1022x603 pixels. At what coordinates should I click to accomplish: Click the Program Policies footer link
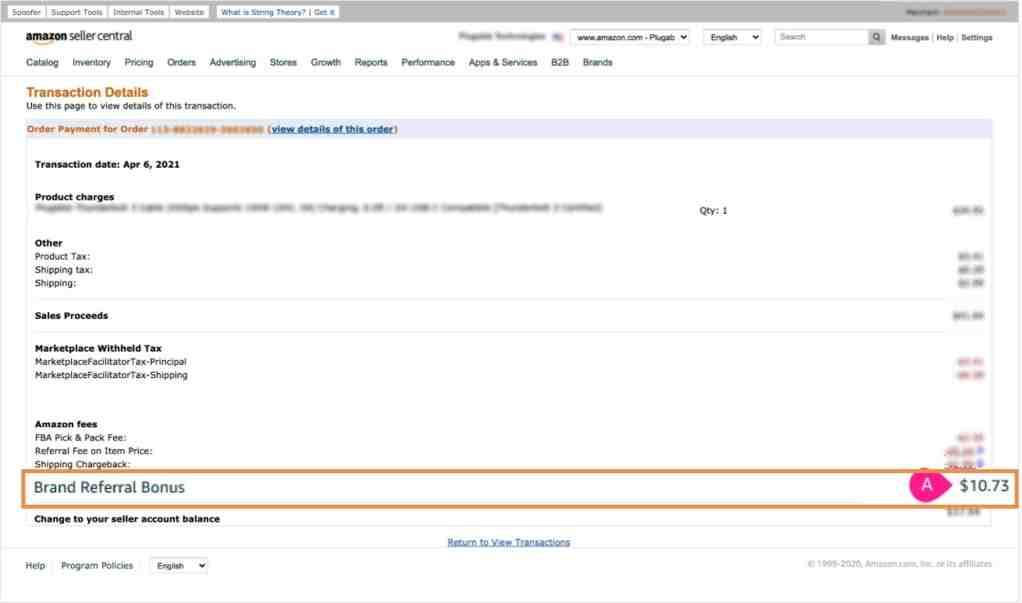[97, 565]
